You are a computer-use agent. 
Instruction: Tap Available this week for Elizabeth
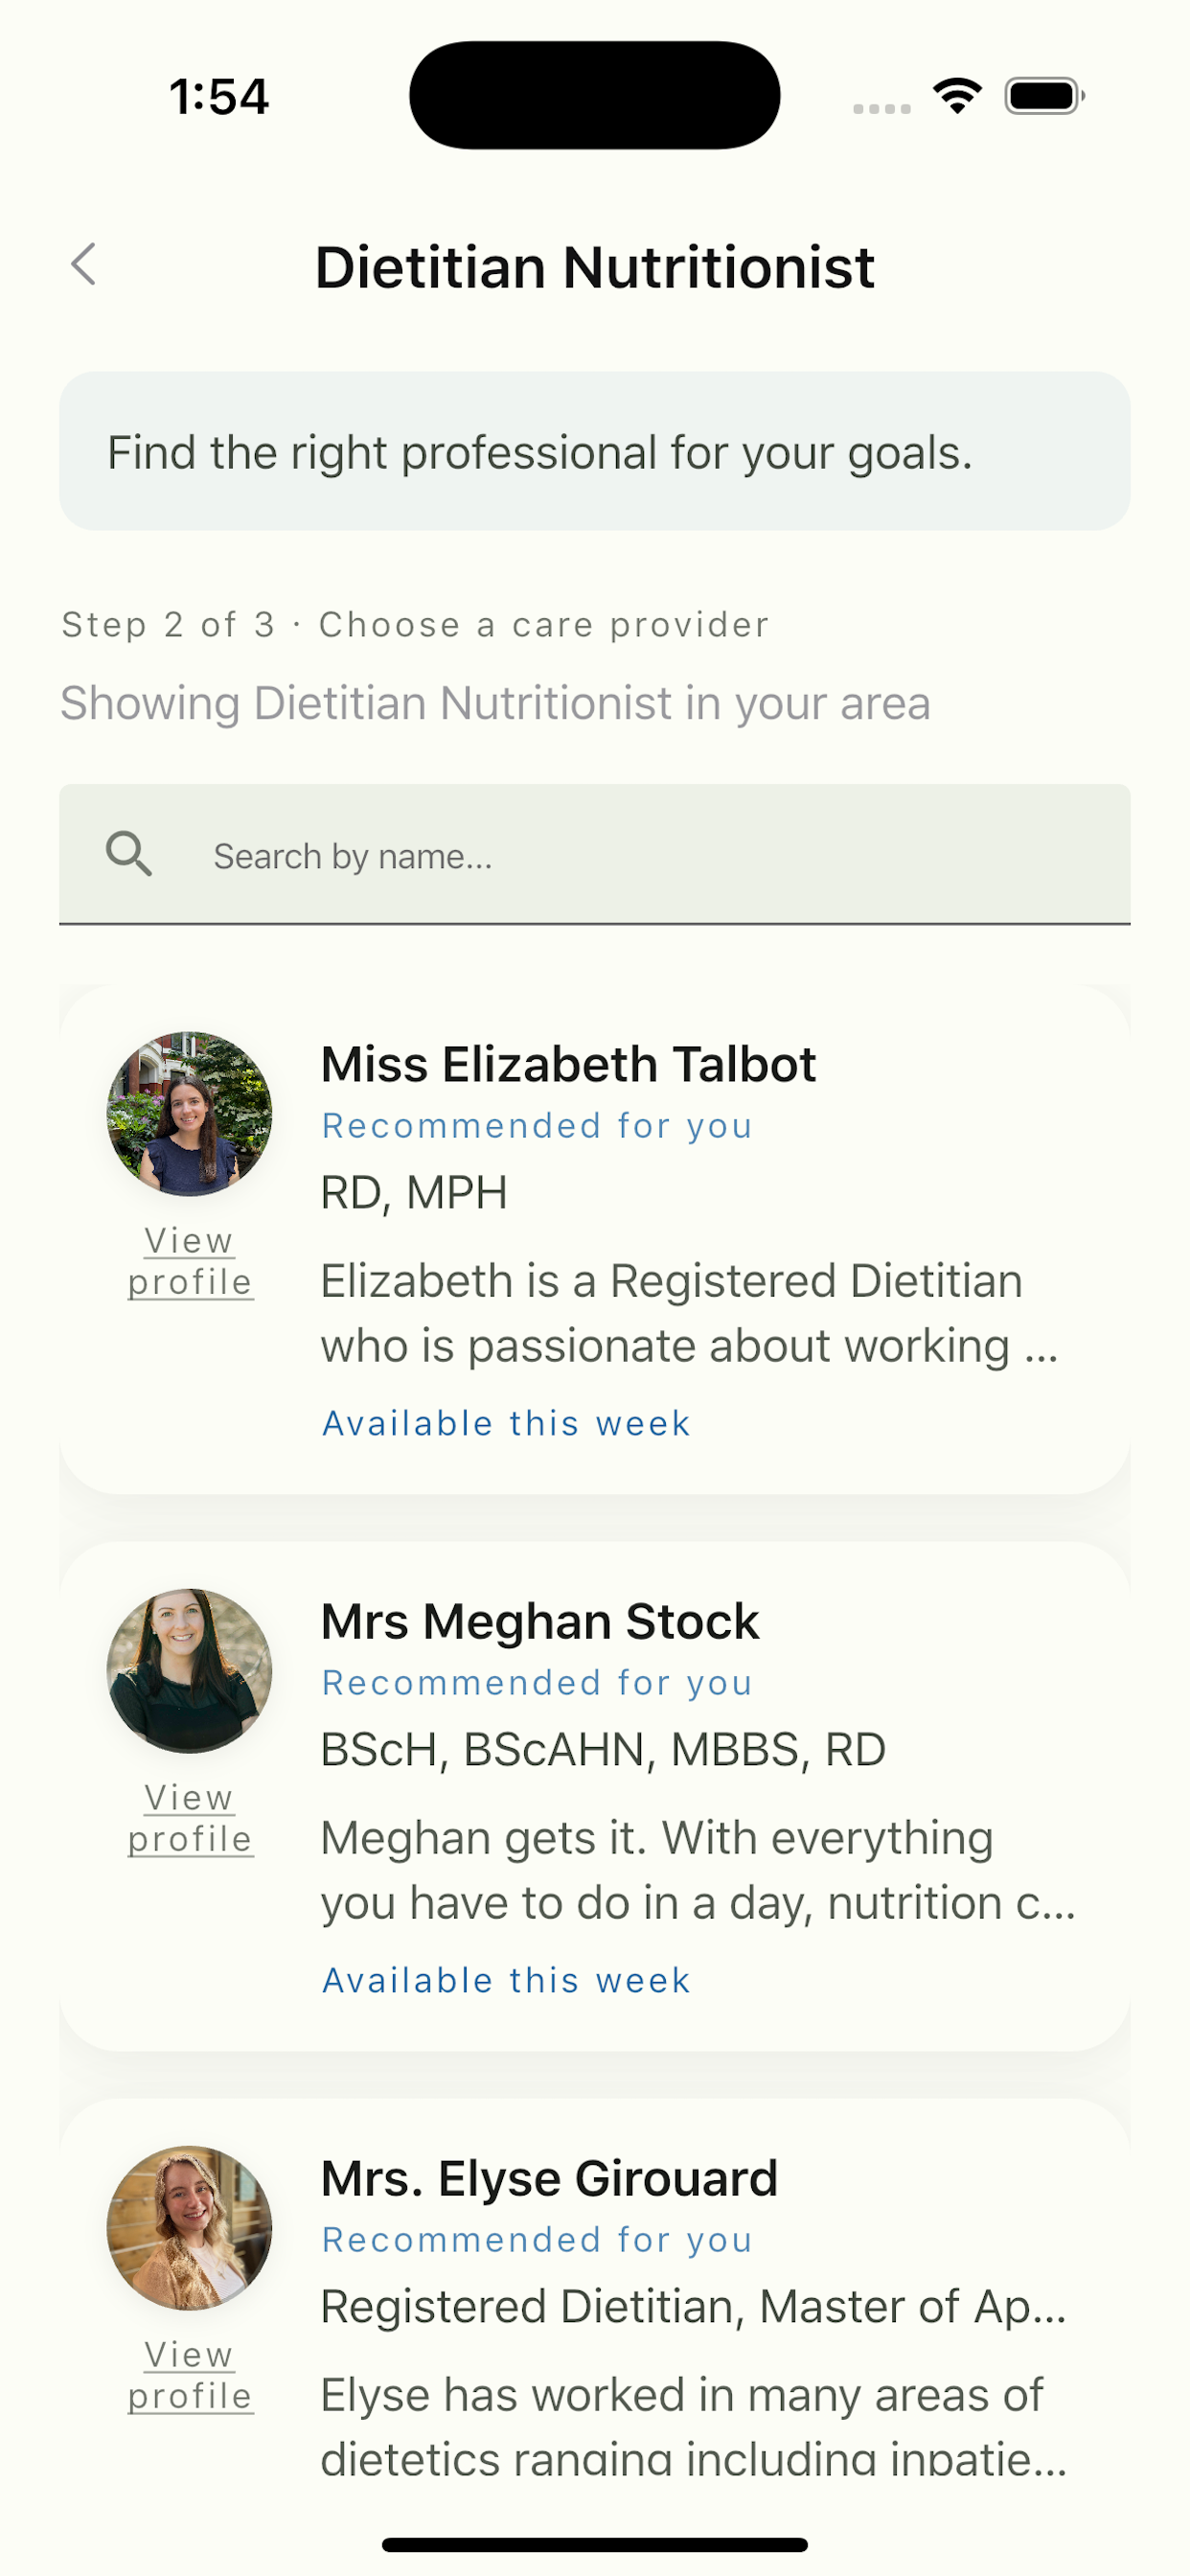coord(506,1423)
